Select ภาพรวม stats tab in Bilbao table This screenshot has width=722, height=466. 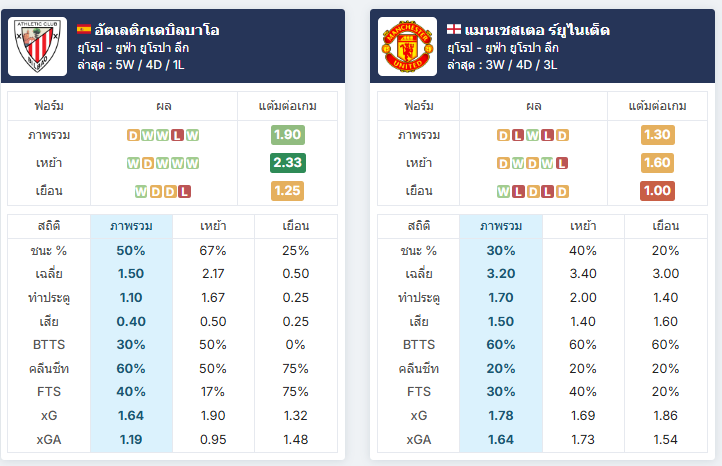131,226
